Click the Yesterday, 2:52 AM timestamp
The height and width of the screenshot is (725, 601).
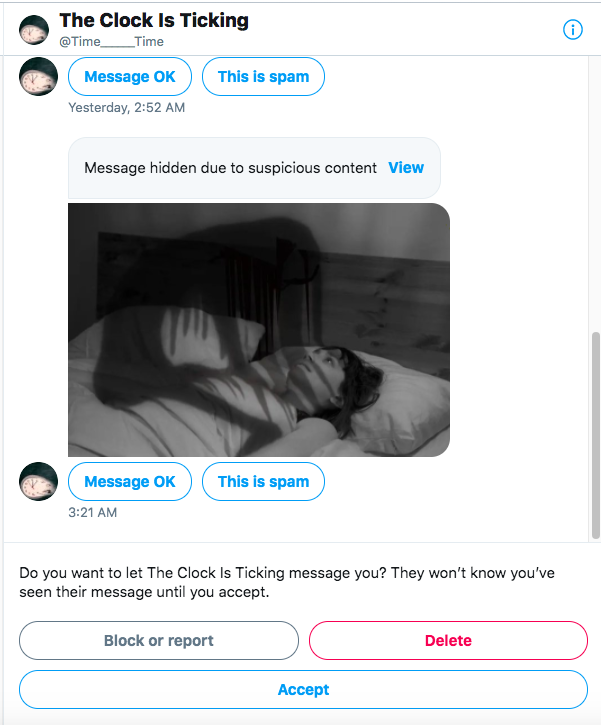[x=127, y=107]
